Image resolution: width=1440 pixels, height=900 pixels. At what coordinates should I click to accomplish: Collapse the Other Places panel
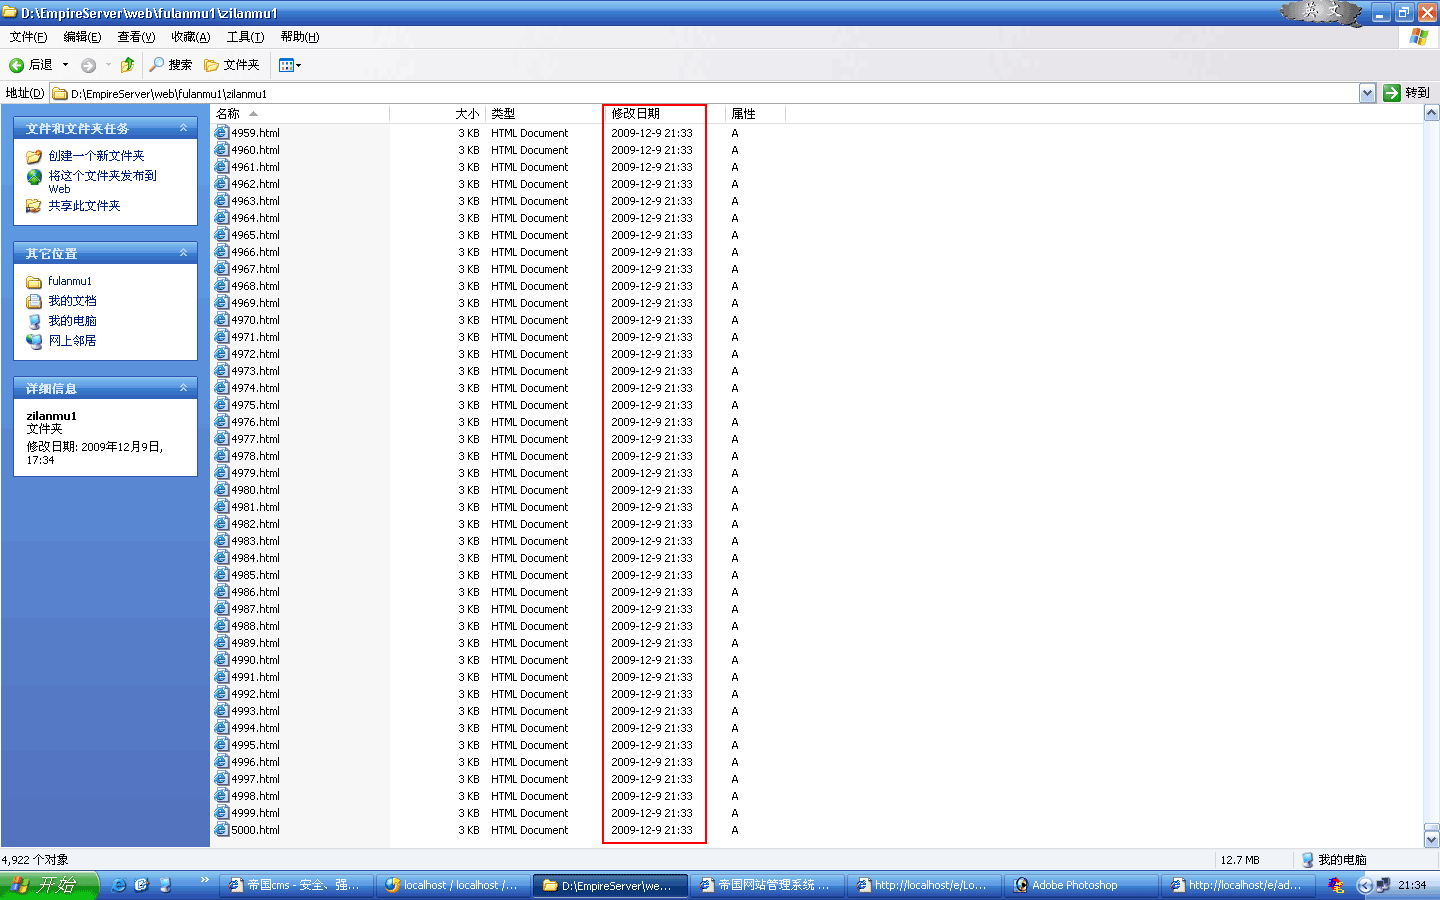click(x=183, y=253)
